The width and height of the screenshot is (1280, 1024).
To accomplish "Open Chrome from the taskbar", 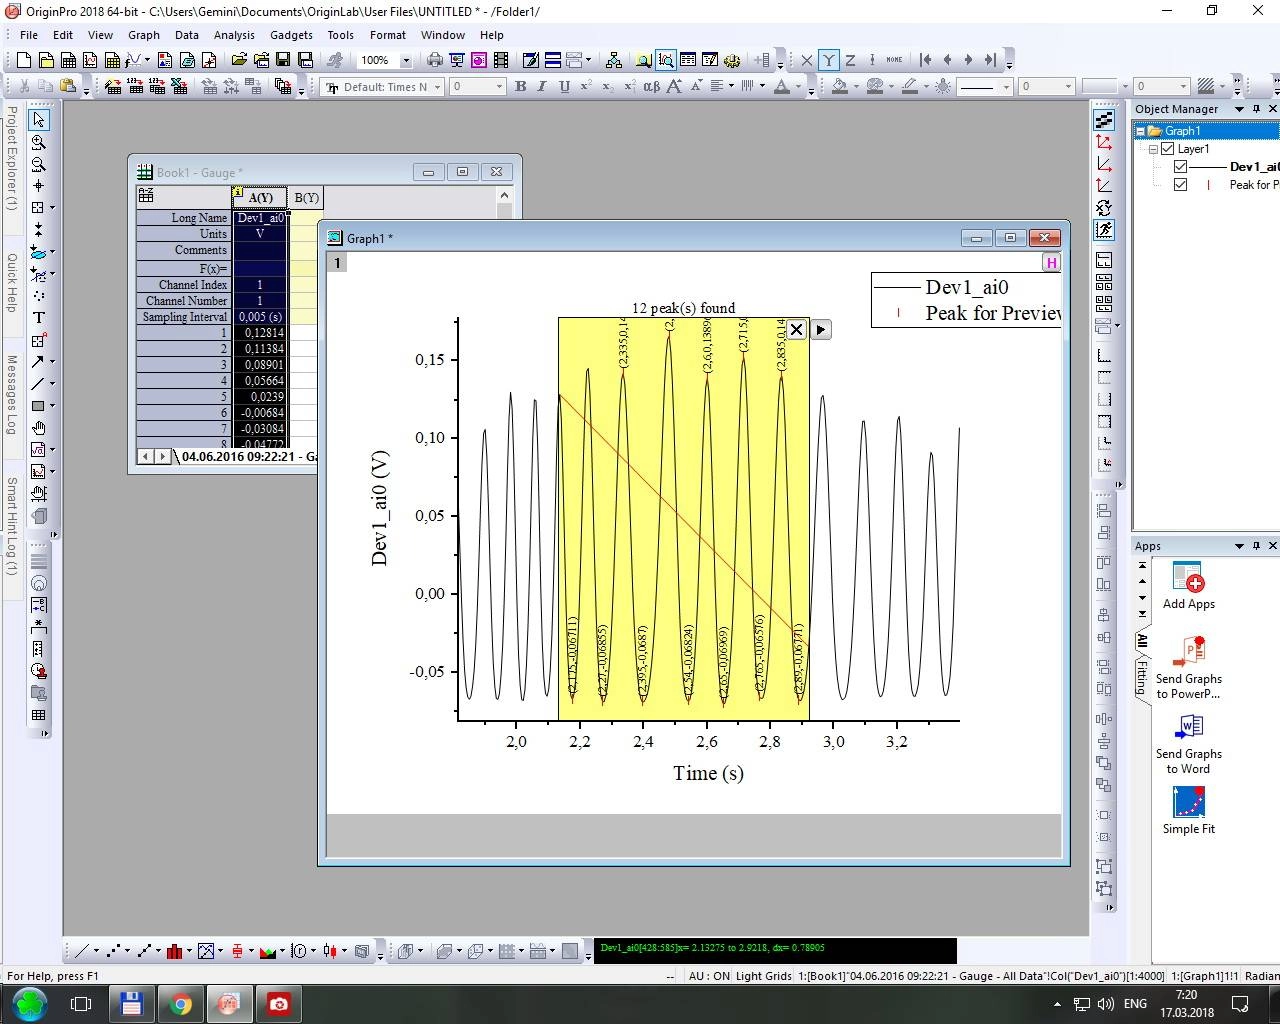I will click(181, 1004).
